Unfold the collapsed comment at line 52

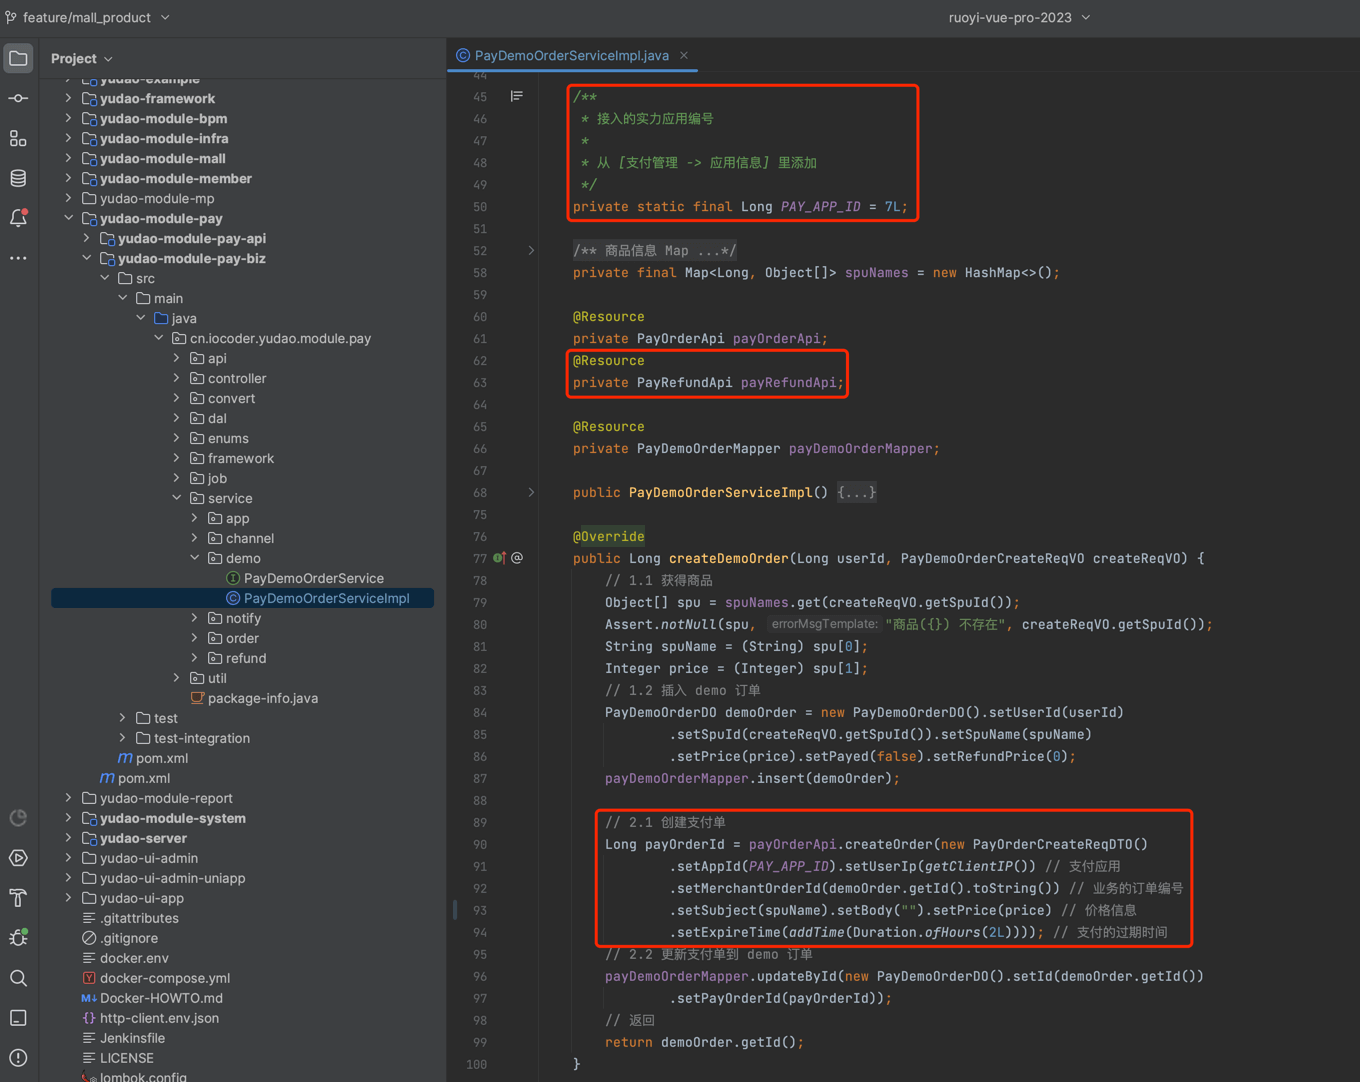coord(531,251)
